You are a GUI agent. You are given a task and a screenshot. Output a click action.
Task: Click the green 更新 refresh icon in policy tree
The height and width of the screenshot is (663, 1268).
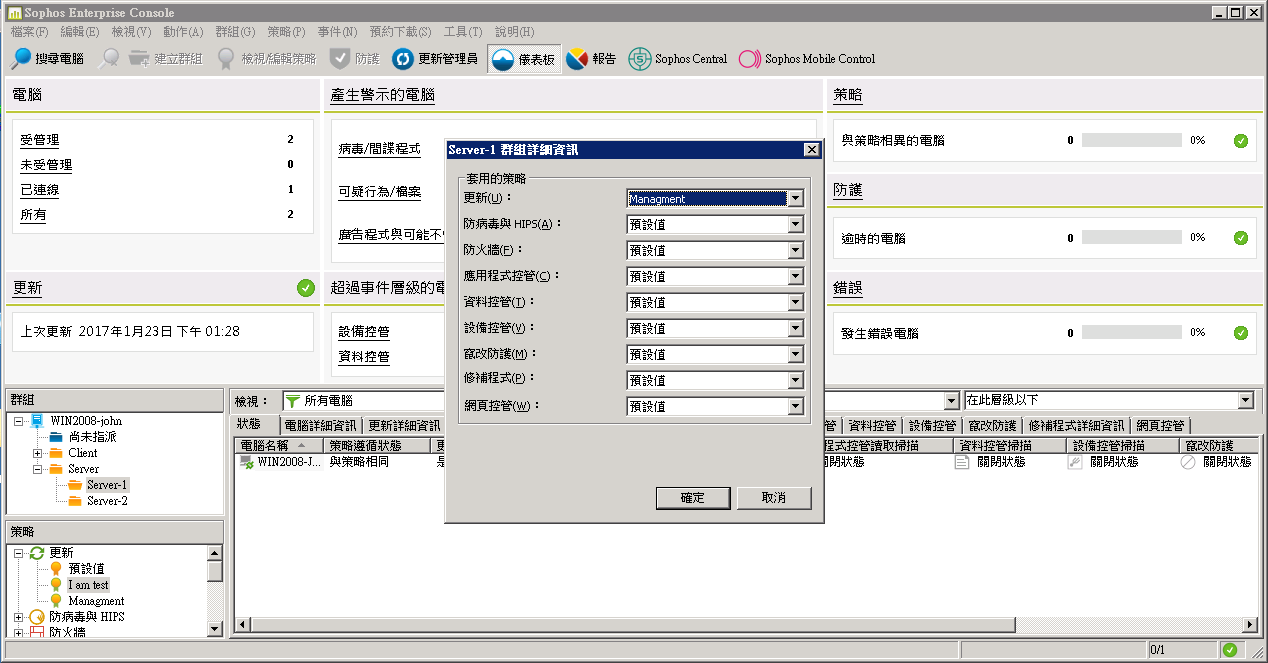37,553
